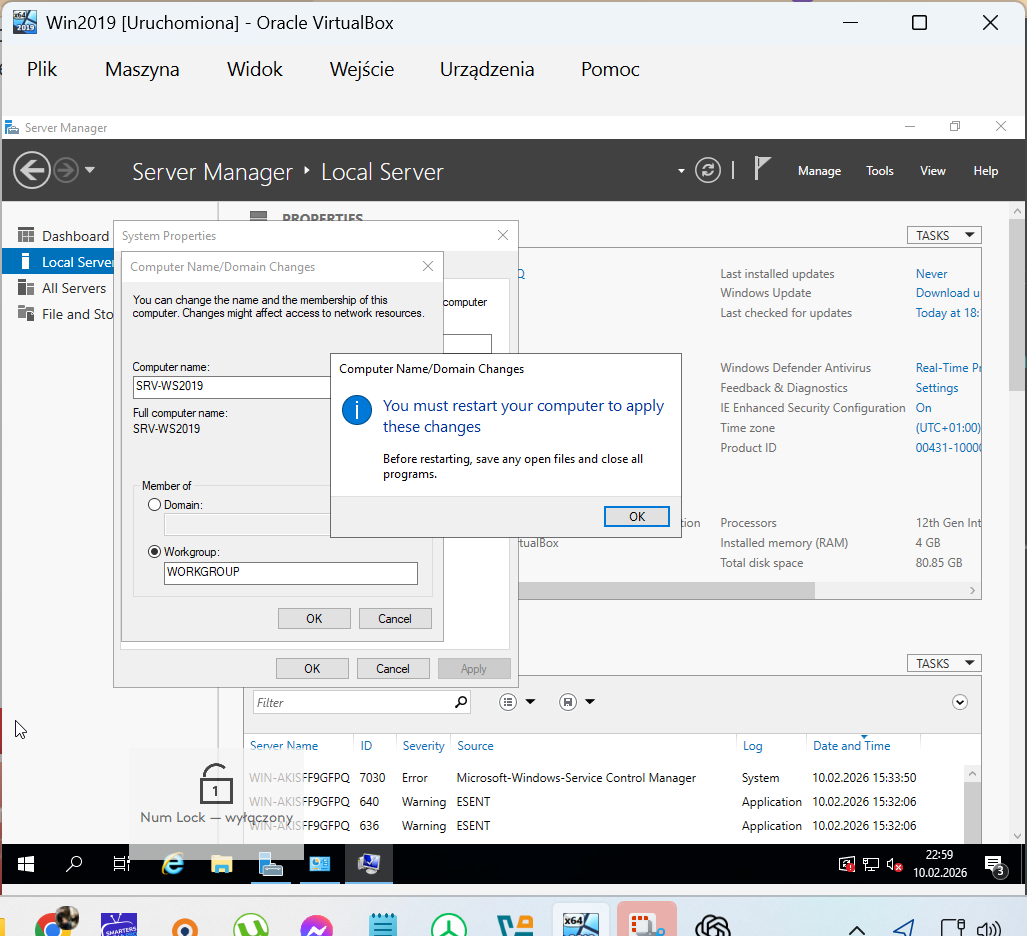Click the Dashboard icon in sidebar
This screenshot has width=1027, height=936.
pos(26,236)
